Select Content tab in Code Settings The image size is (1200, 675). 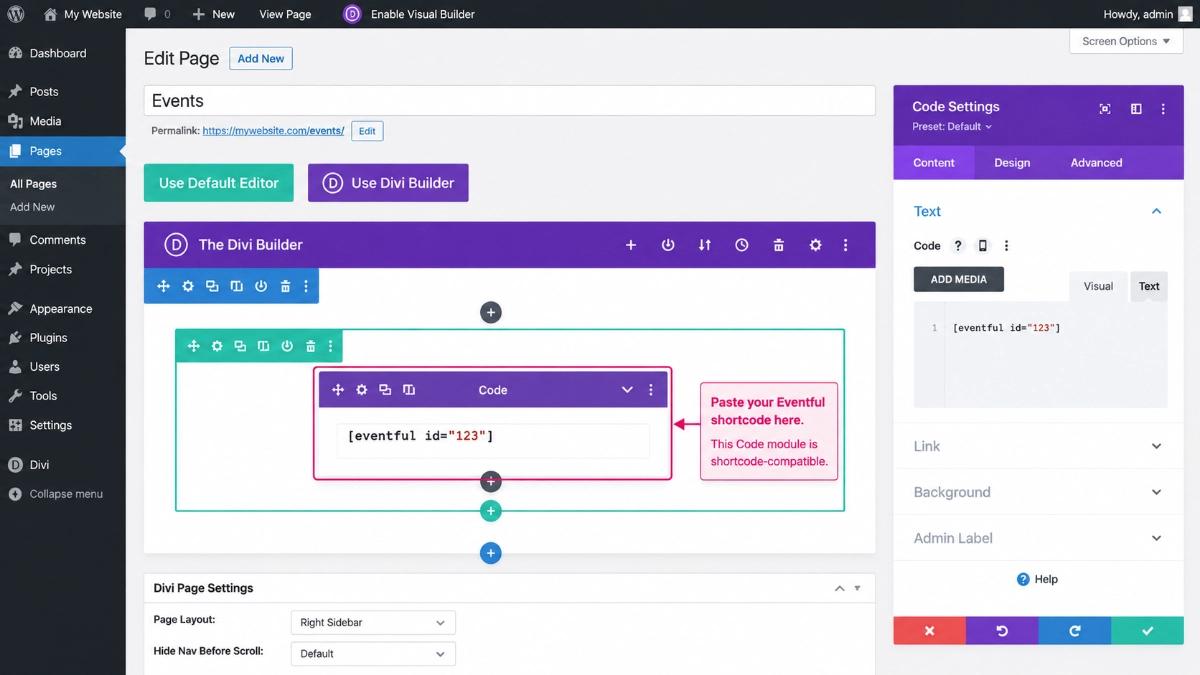pos(934,163)
